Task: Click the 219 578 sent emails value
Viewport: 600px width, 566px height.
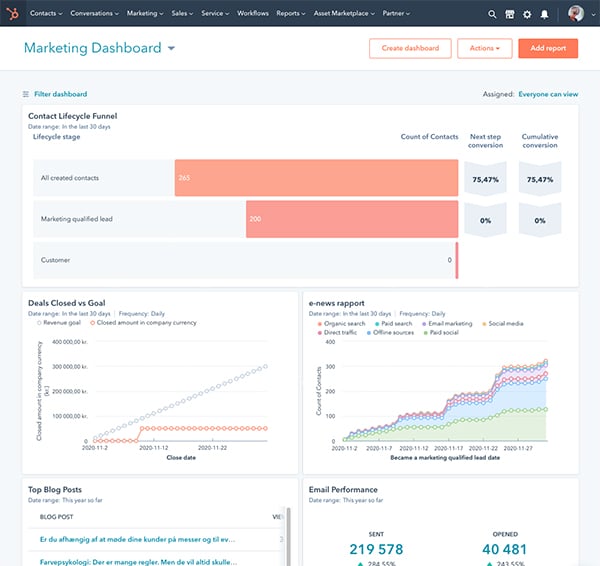Action: [376, 549]
